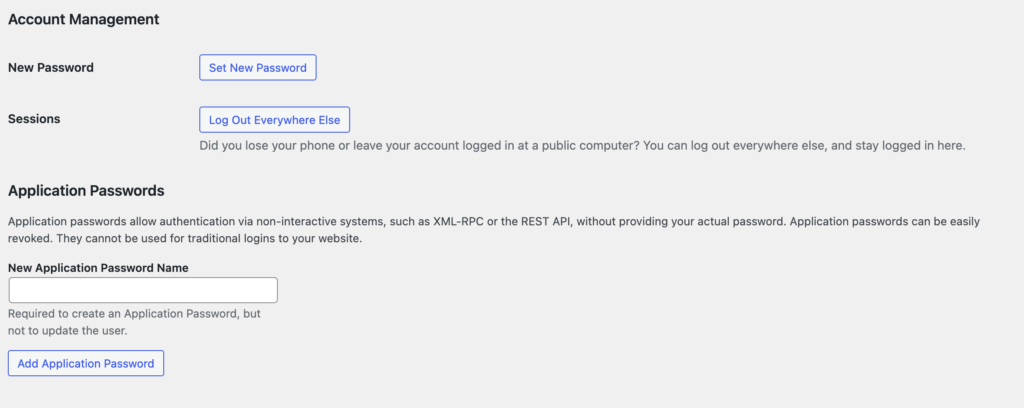Image resolution: width=1024 pixels, height=408 pixels.
Task: Click the New Application Password Name label
Action: 98,268
